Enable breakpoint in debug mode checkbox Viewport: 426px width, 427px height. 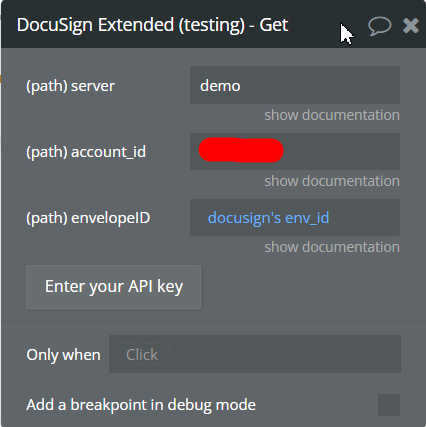tap(389, 405)
